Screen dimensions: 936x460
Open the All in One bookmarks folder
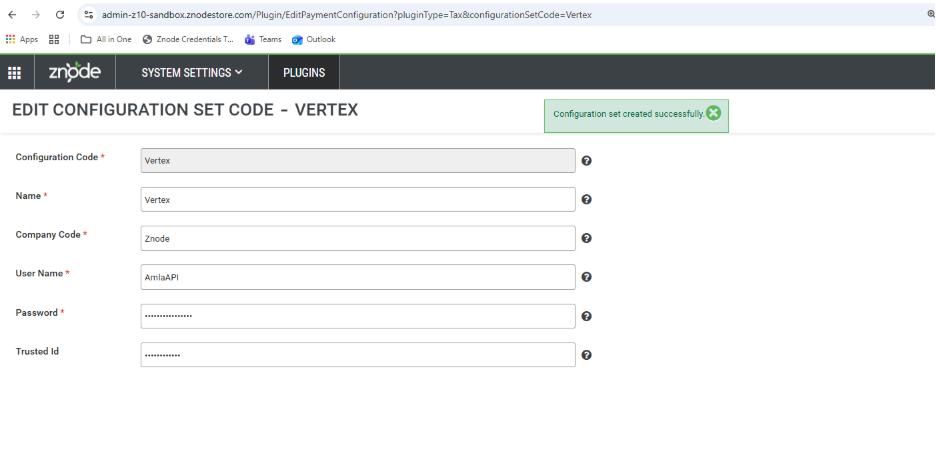click(x=106, y=39)
